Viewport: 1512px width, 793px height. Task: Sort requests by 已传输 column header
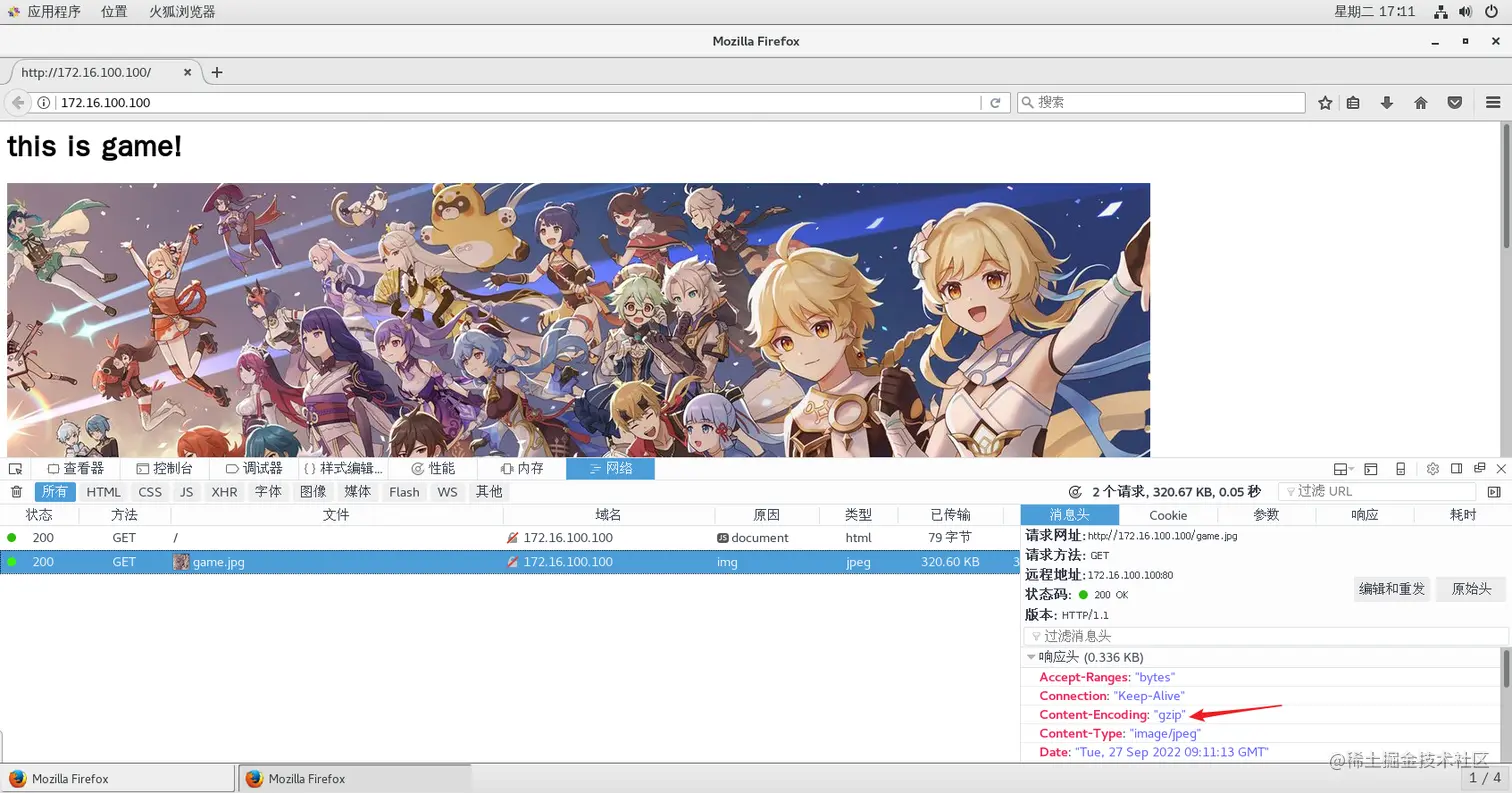click(x=950, y=515)
